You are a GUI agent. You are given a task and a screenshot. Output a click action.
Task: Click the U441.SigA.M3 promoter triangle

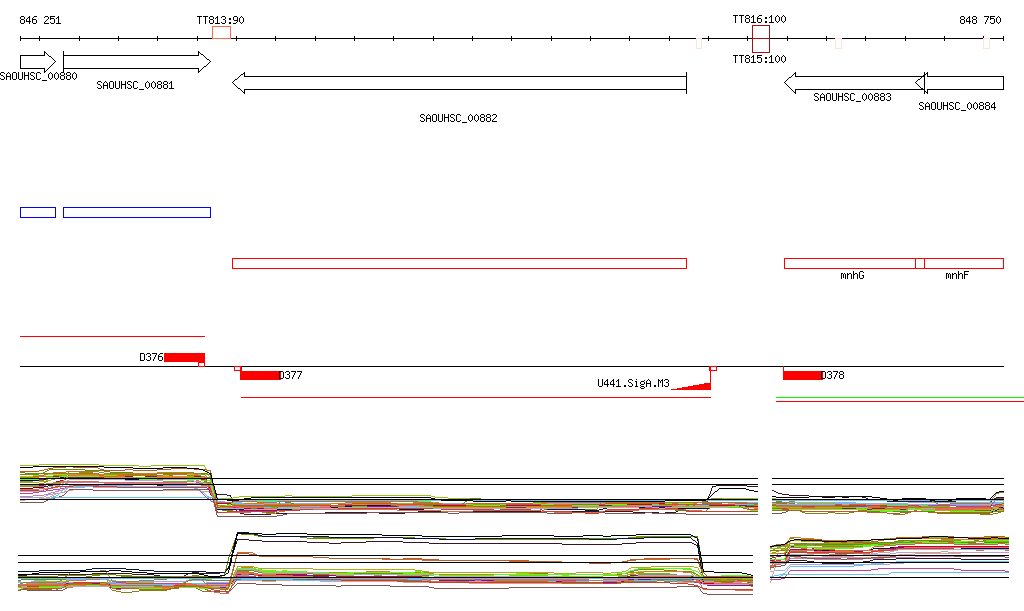[692, 386]
